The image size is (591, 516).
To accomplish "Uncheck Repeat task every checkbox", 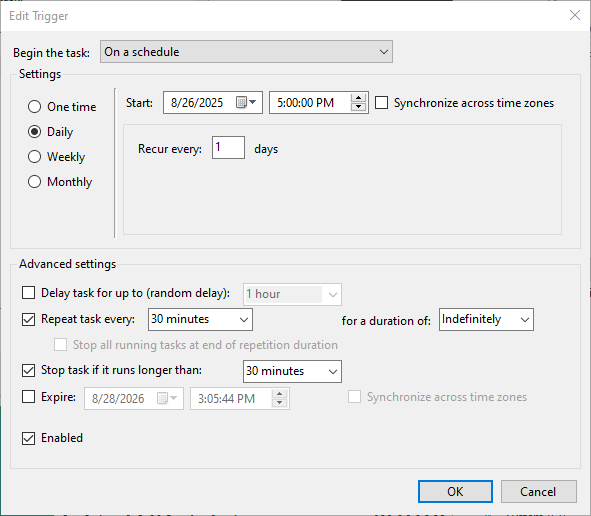I will (29, 319).
